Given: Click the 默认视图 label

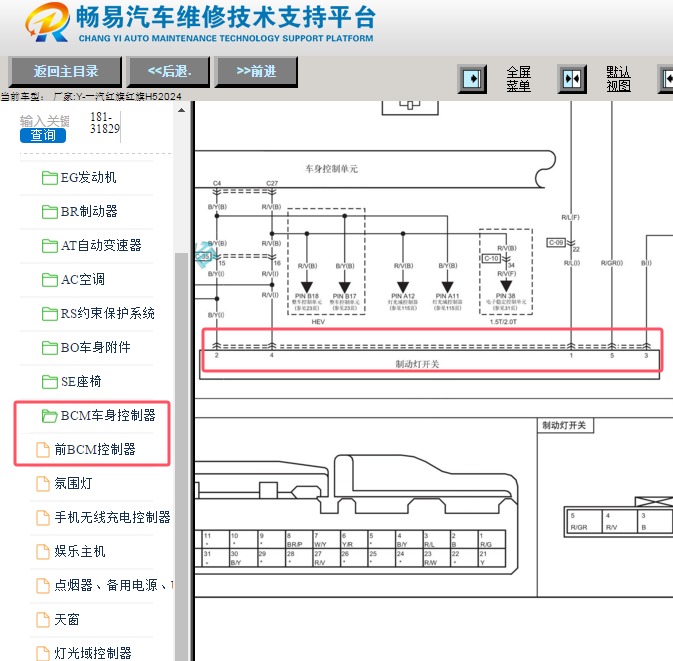Looking at the screenshot, I should (618, 79).
